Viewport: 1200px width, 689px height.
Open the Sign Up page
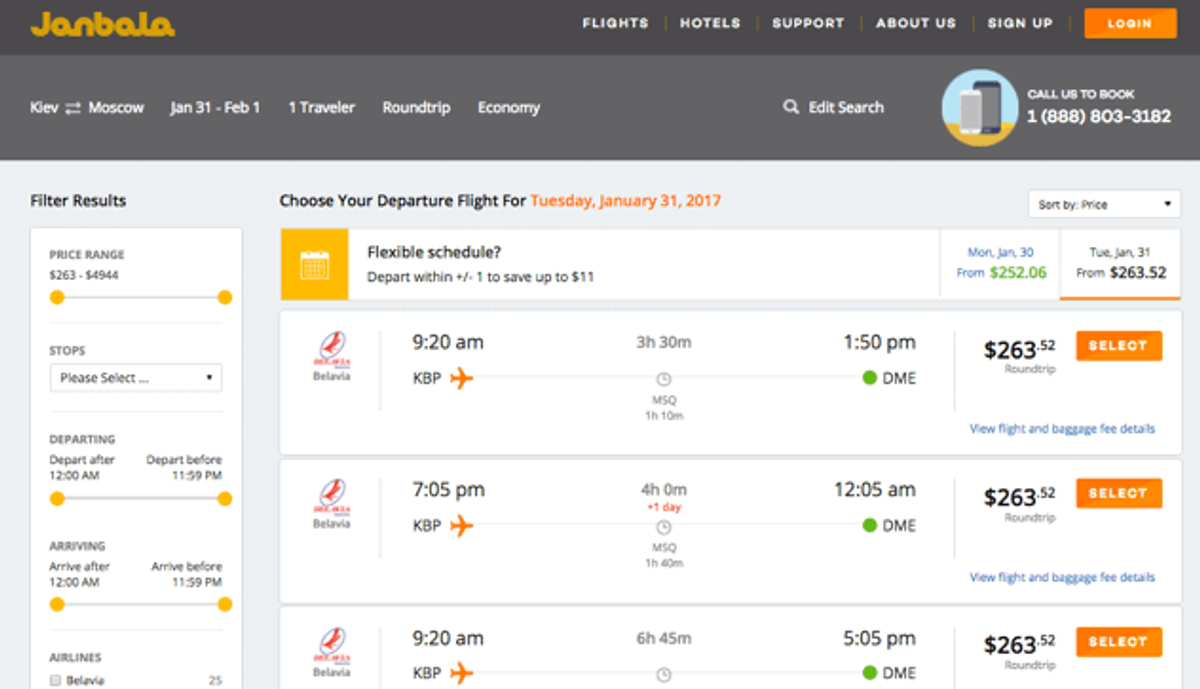click(x=1020, y=23)
